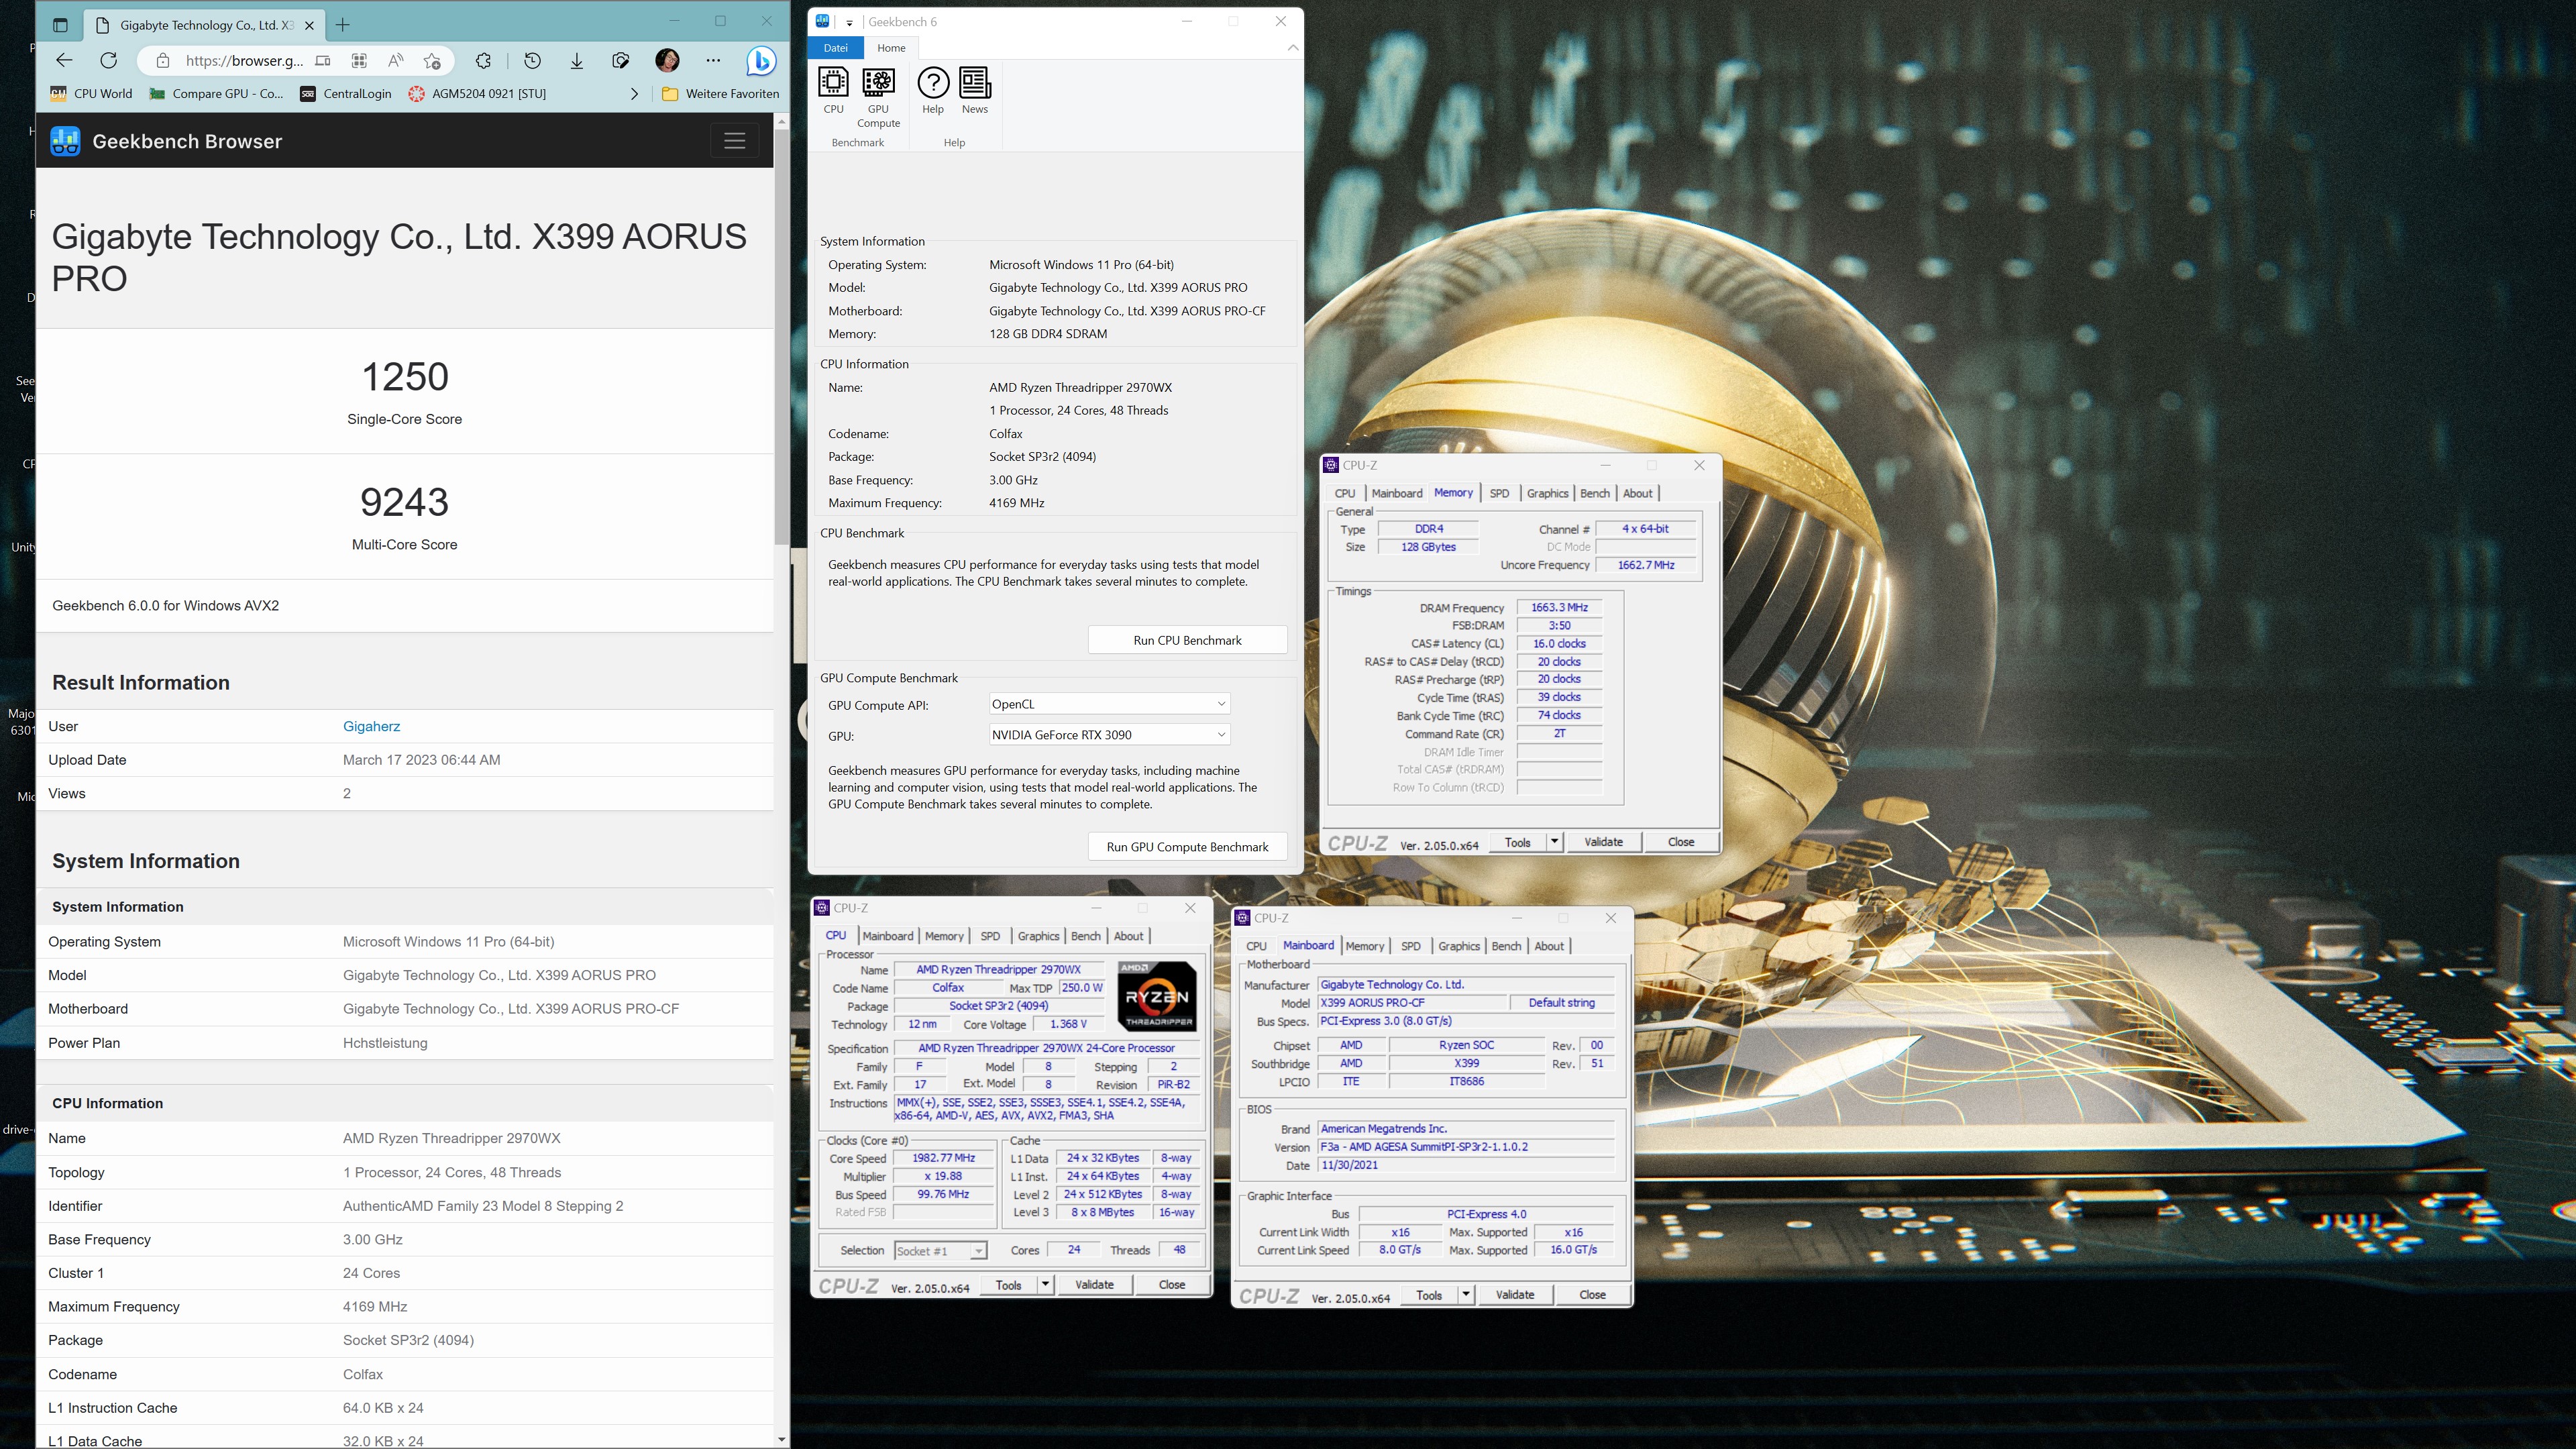Click Validate in CPU-Z Memory window
This screenshot has width=2576, height=1449.
click(x=1603, y=841)
